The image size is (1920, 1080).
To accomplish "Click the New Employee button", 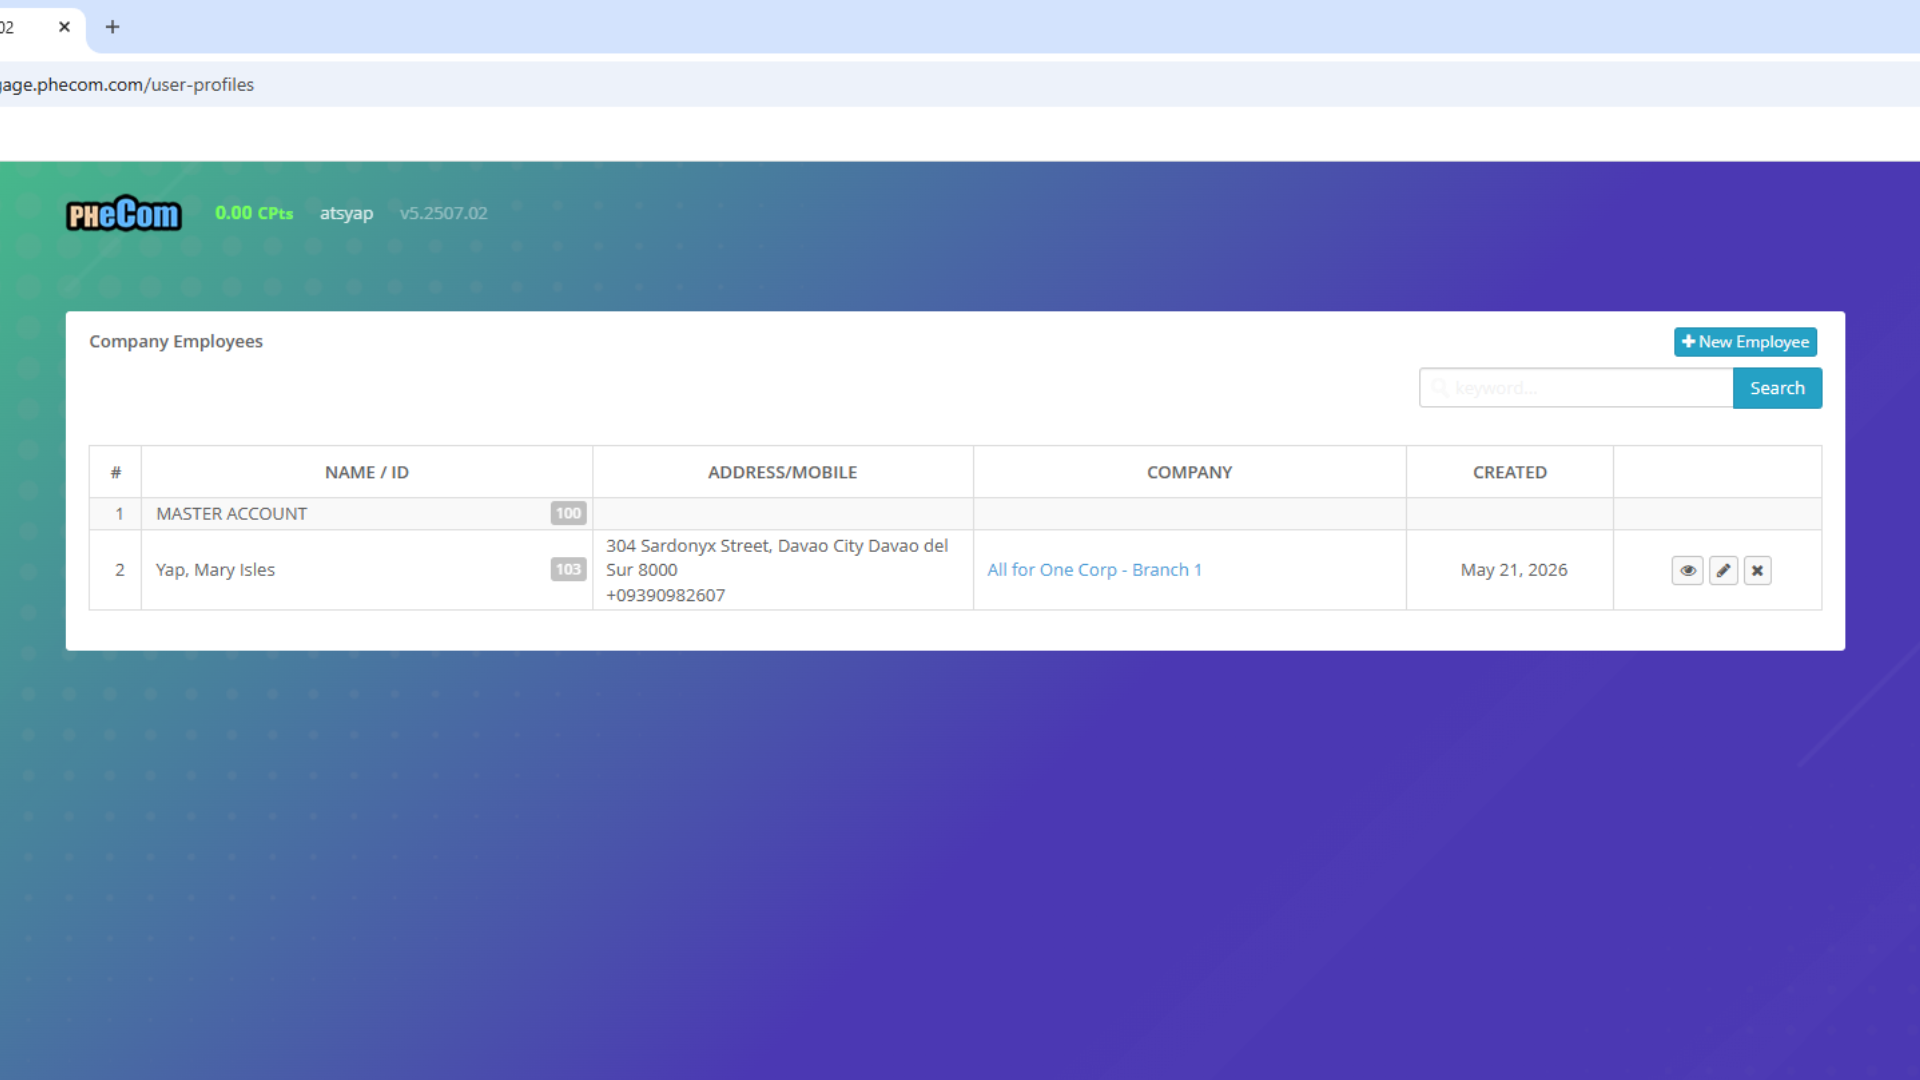I will [x=1745, y=342].
